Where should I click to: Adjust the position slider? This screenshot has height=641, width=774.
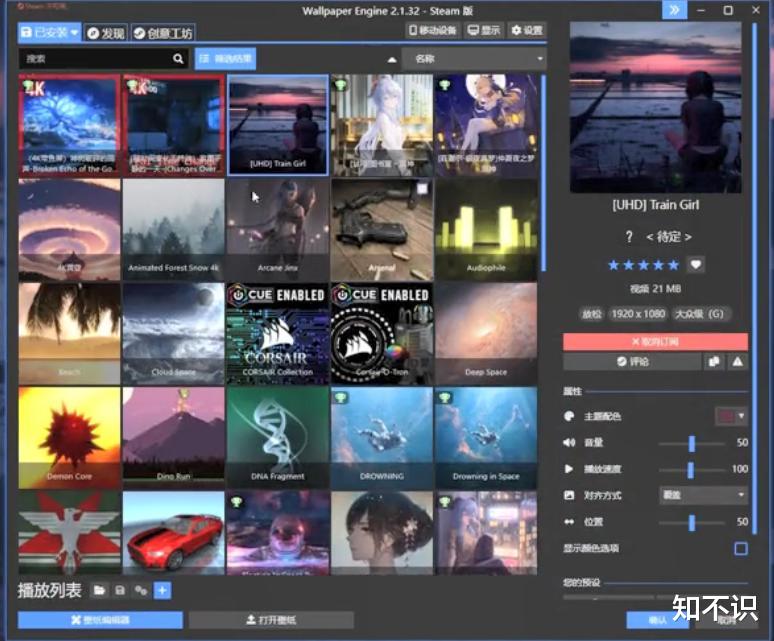692,523
